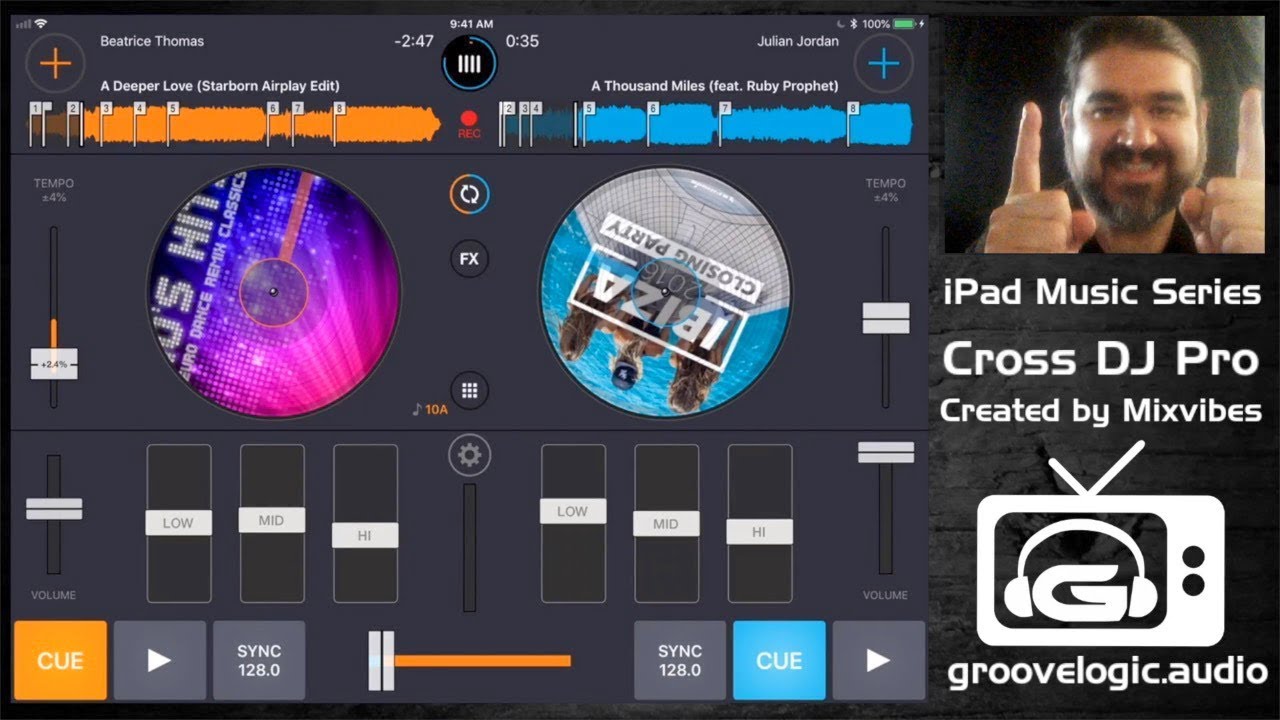The image size is (1280, 720).
Task: Load a track with orange plus button
Action: [x=55, y=64]
